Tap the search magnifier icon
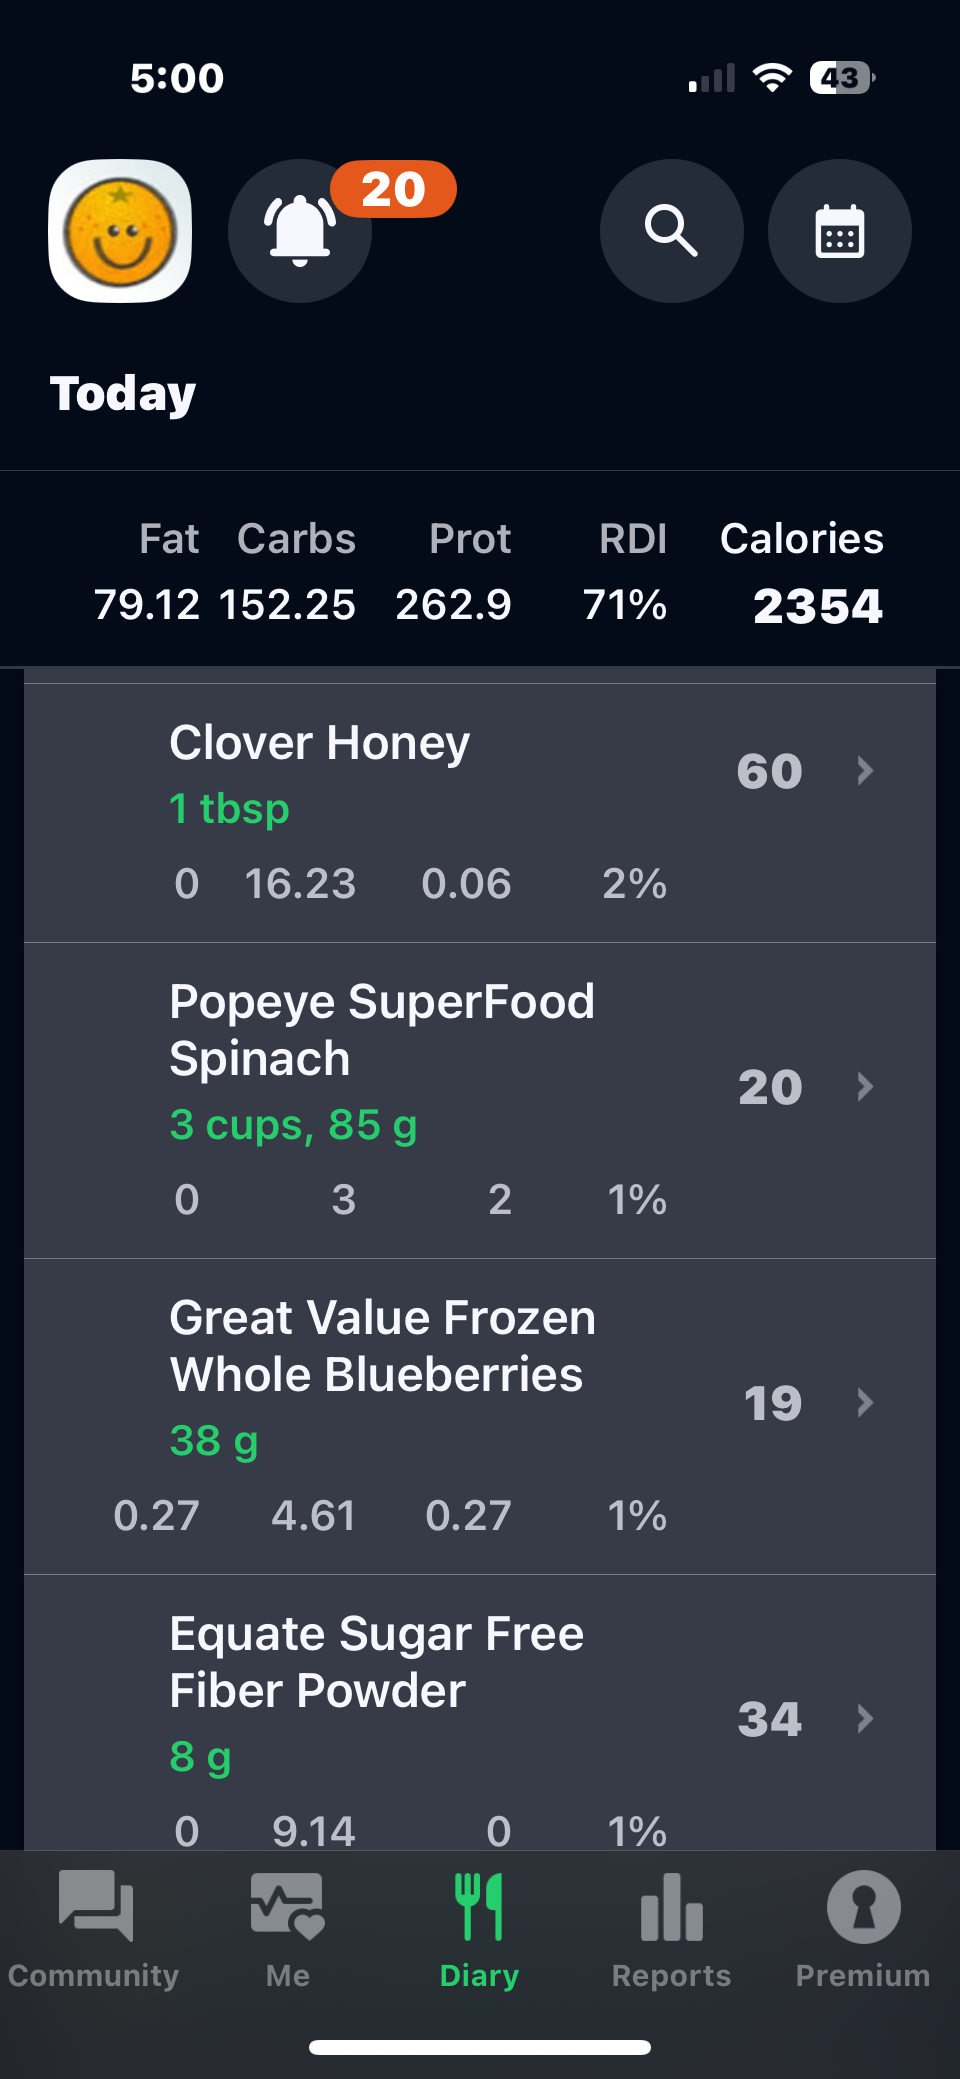The height and width of the screenshot is (2079, 960). 671,231
